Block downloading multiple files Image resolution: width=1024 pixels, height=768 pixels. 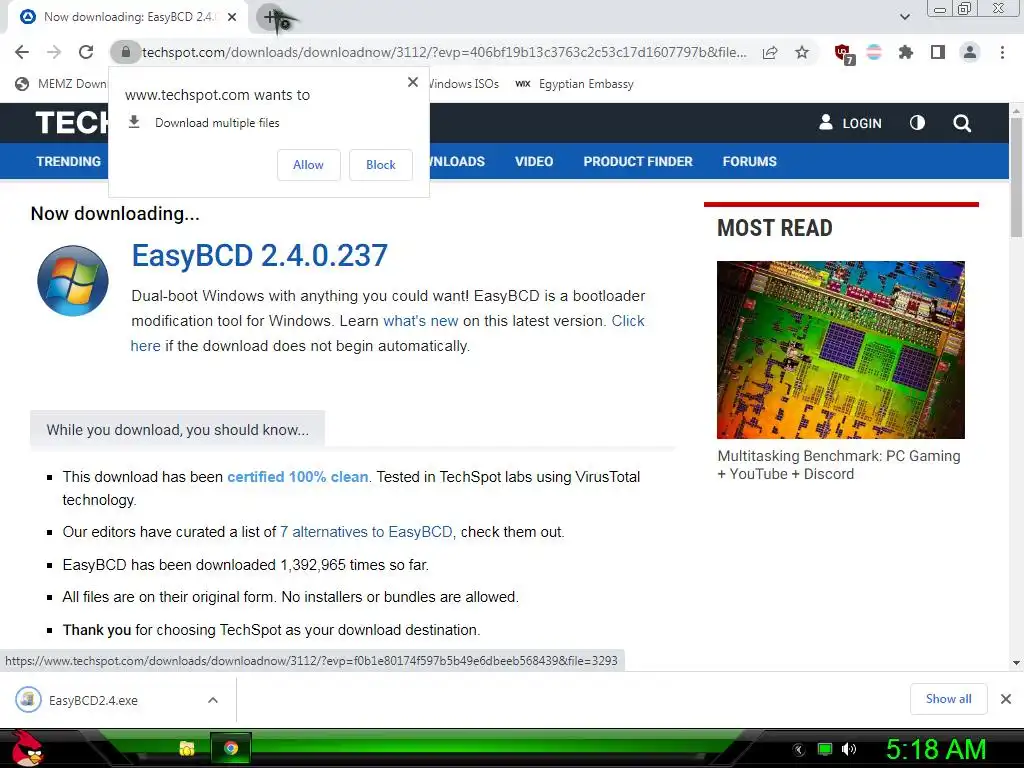tap(381, 165)
